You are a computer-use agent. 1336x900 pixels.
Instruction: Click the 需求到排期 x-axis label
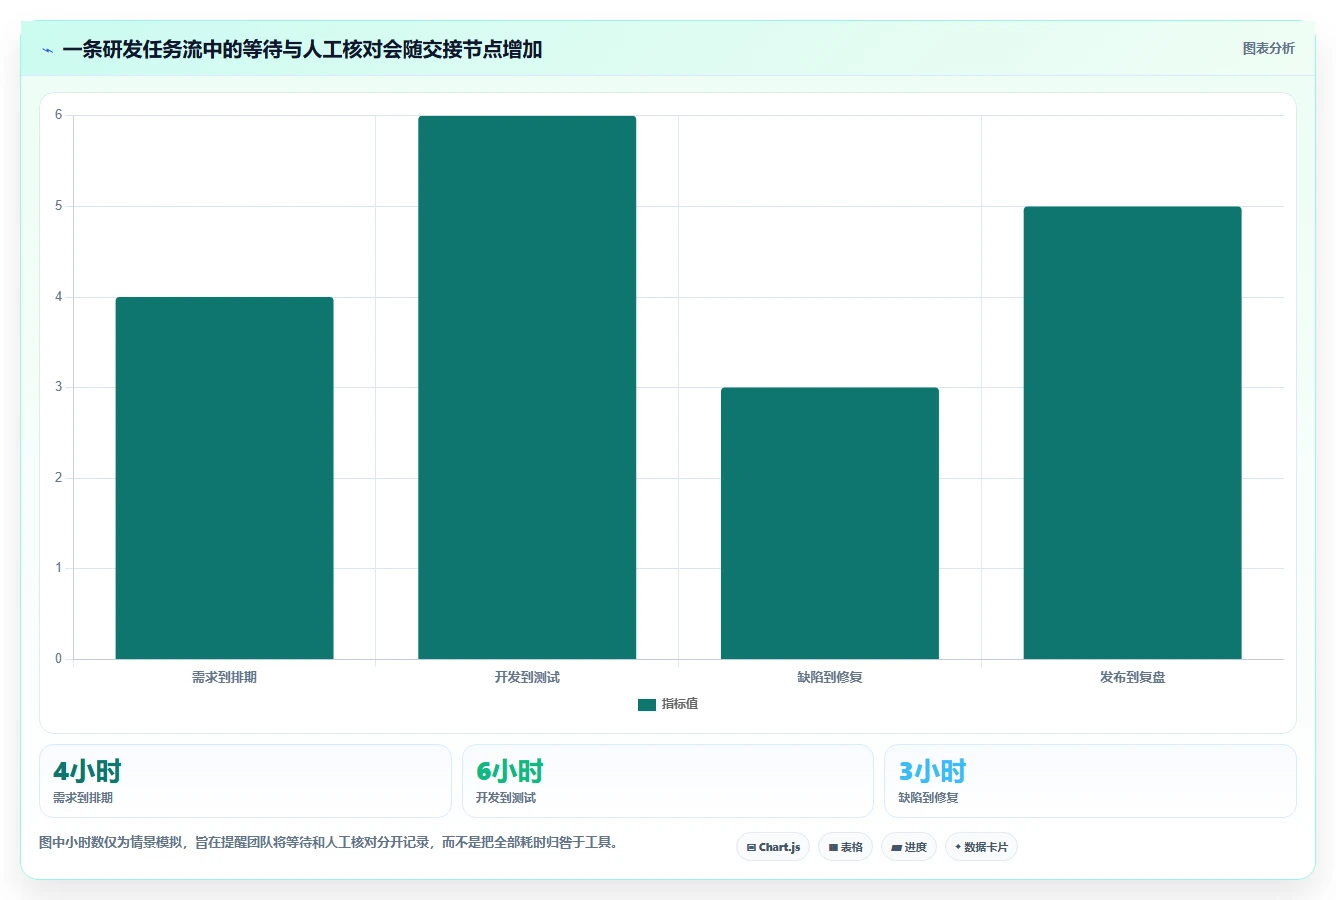coord(224,677)
